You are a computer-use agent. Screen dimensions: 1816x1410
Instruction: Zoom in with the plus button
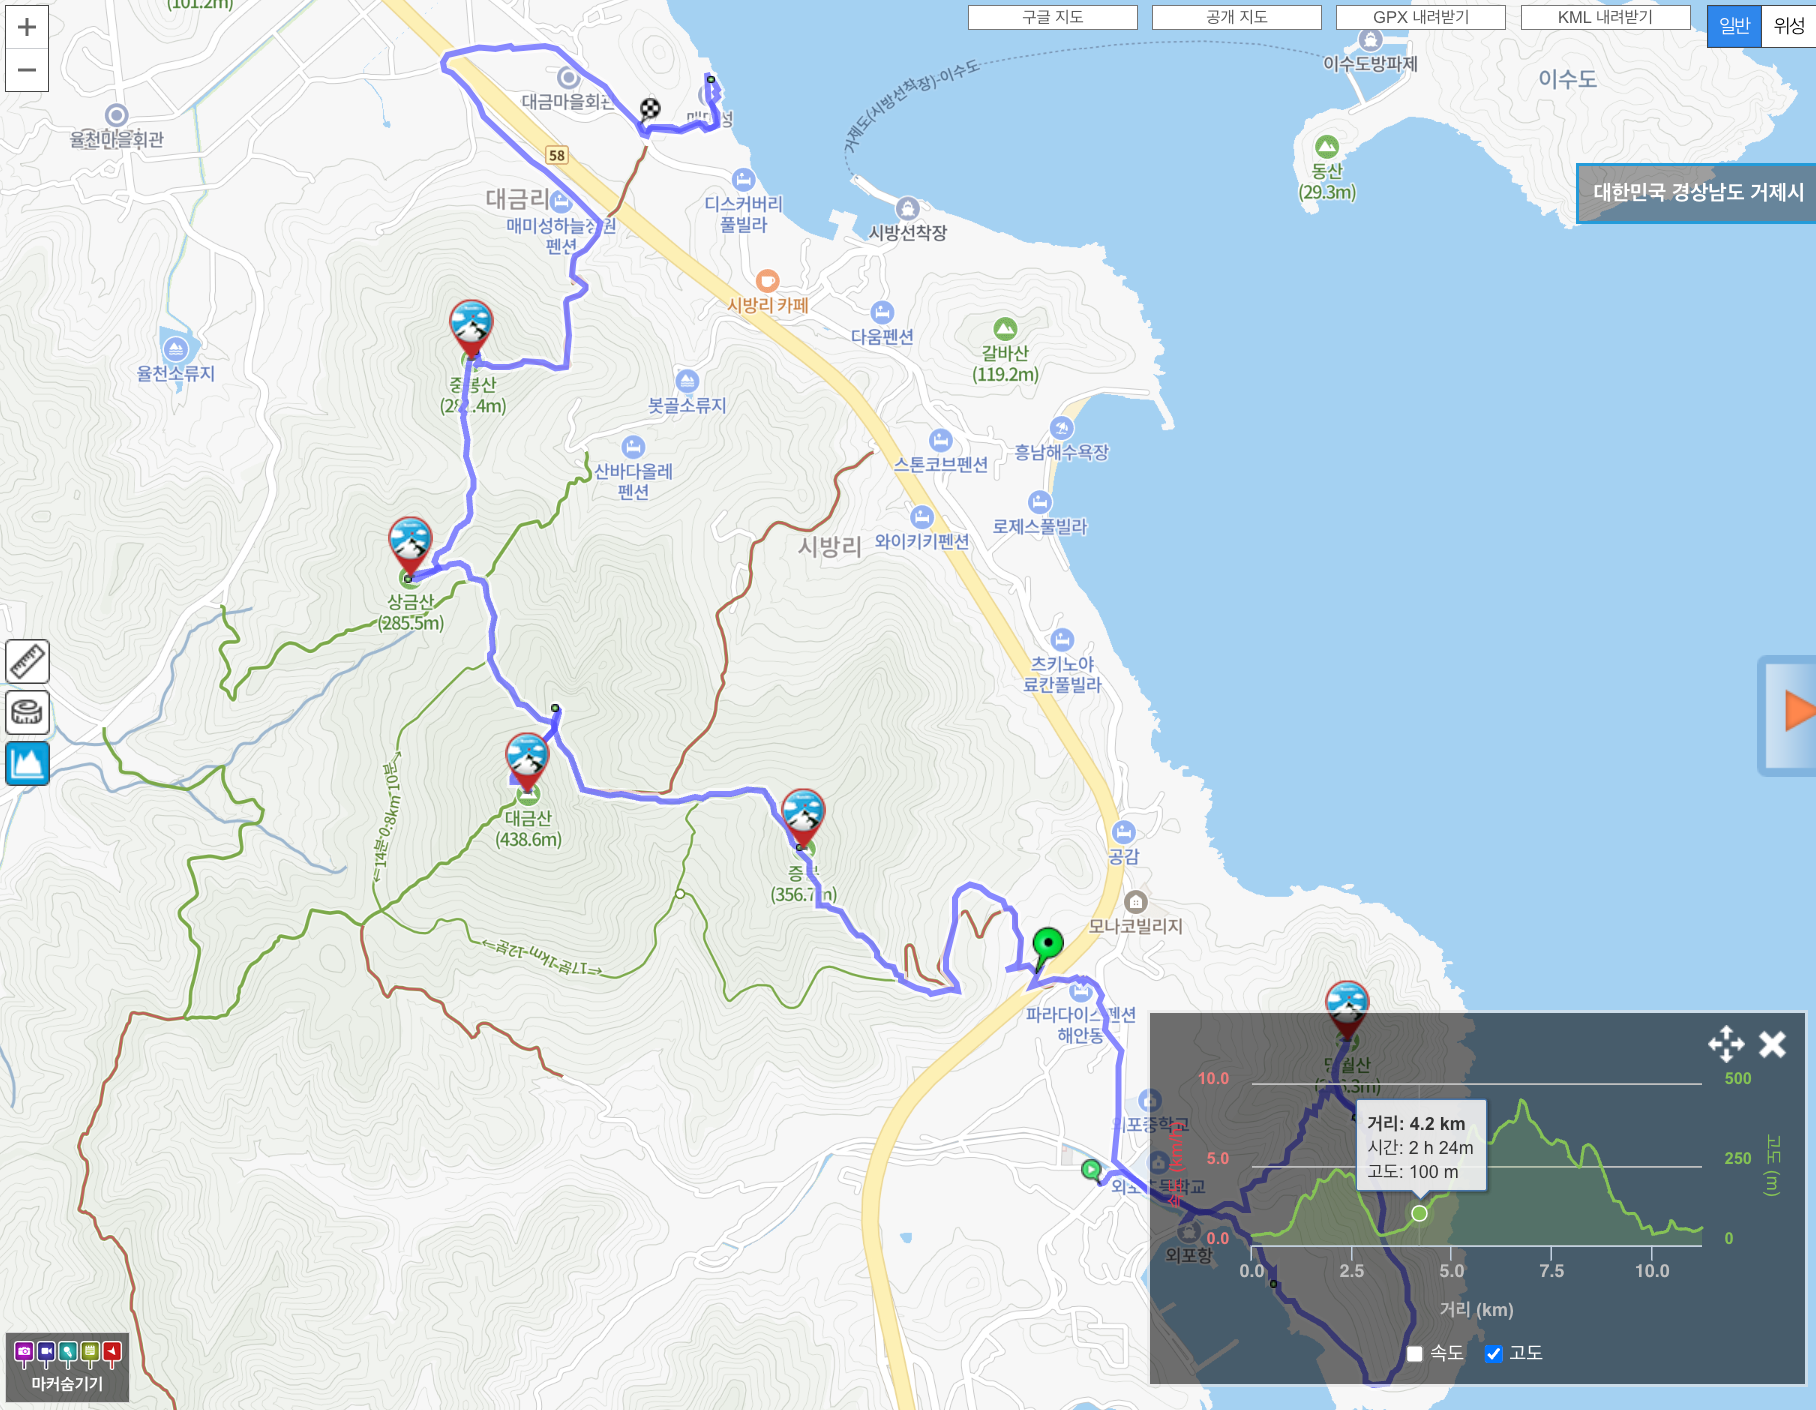pyautogui.click(x=27, y=27)
